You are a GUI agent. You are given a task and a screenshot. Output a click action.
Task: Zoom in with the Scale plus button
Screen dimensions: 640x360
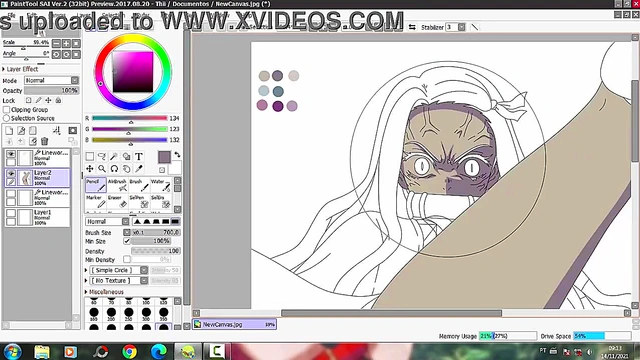[x=66, y=43]
